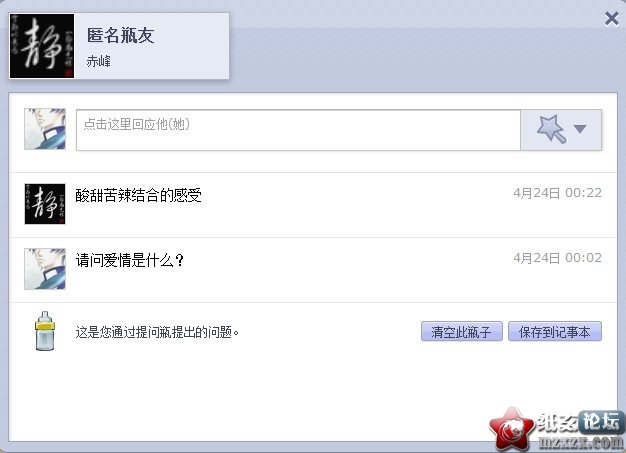This screenshot has width=626, height=453.
Task: Click the timestamp 4月24日 00:22
Action: [x=557, y=193]
